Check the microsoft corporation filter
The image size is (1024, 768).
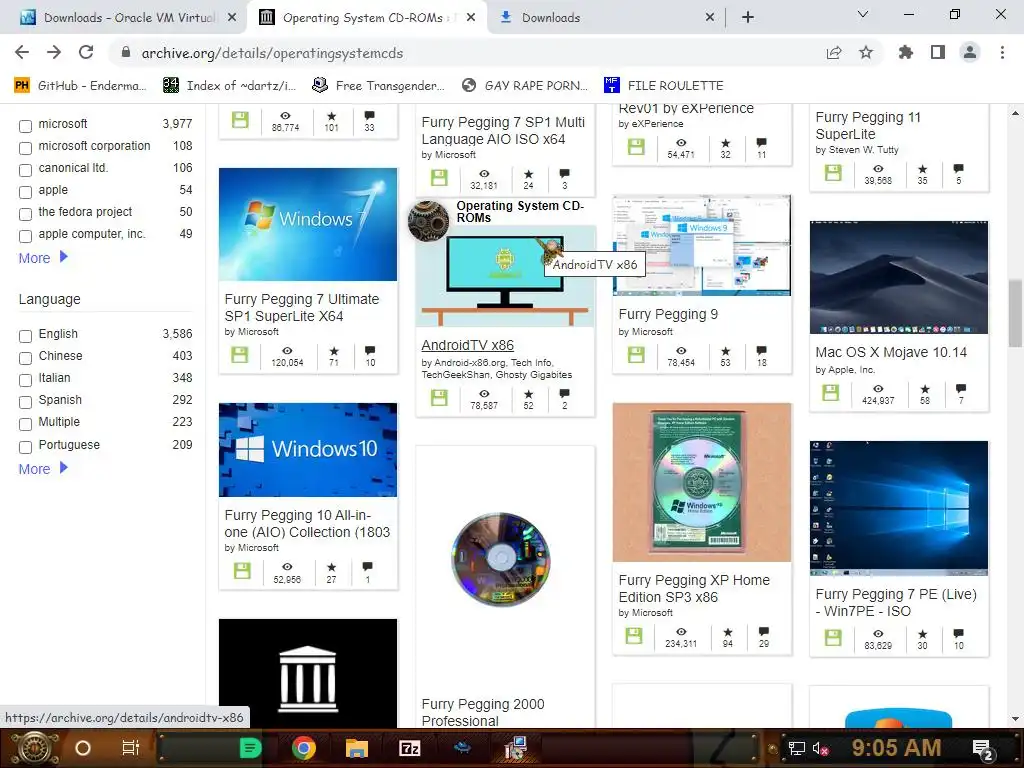[25, 148]
